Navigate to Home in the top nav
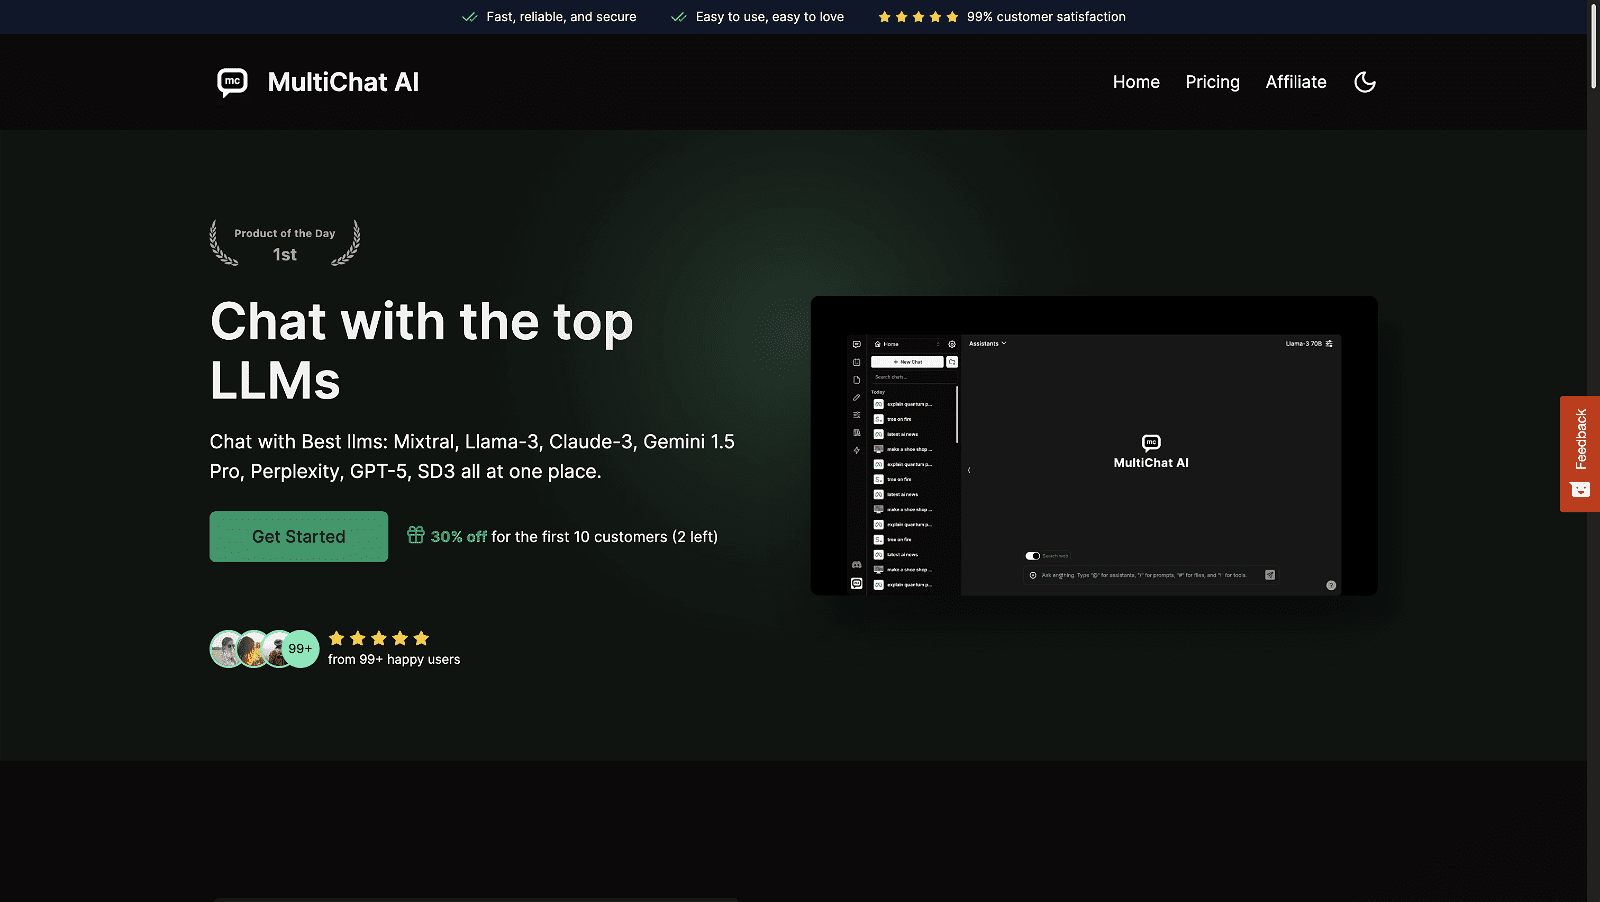Image resolution: width=1600 pixels, height=902 pixels. 1136,82
